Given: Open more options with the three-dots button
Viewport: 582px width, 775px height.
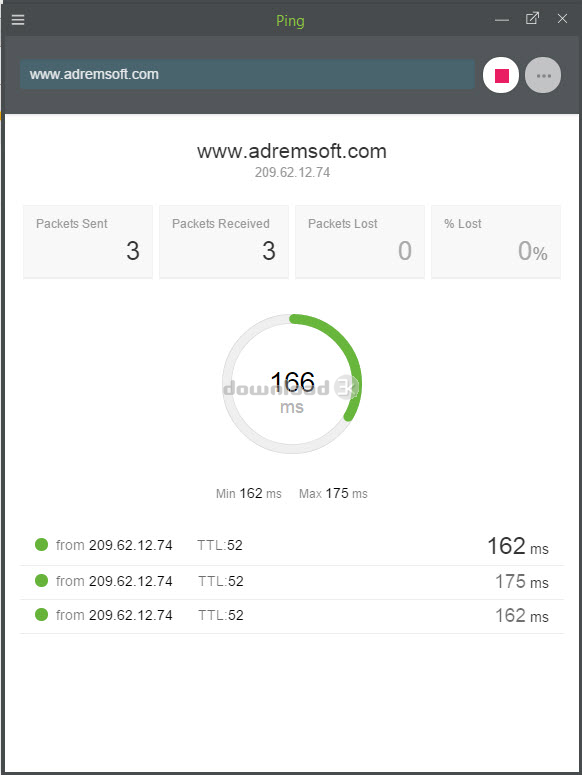Looking at the screenshot, I should [x=543, y=75].
